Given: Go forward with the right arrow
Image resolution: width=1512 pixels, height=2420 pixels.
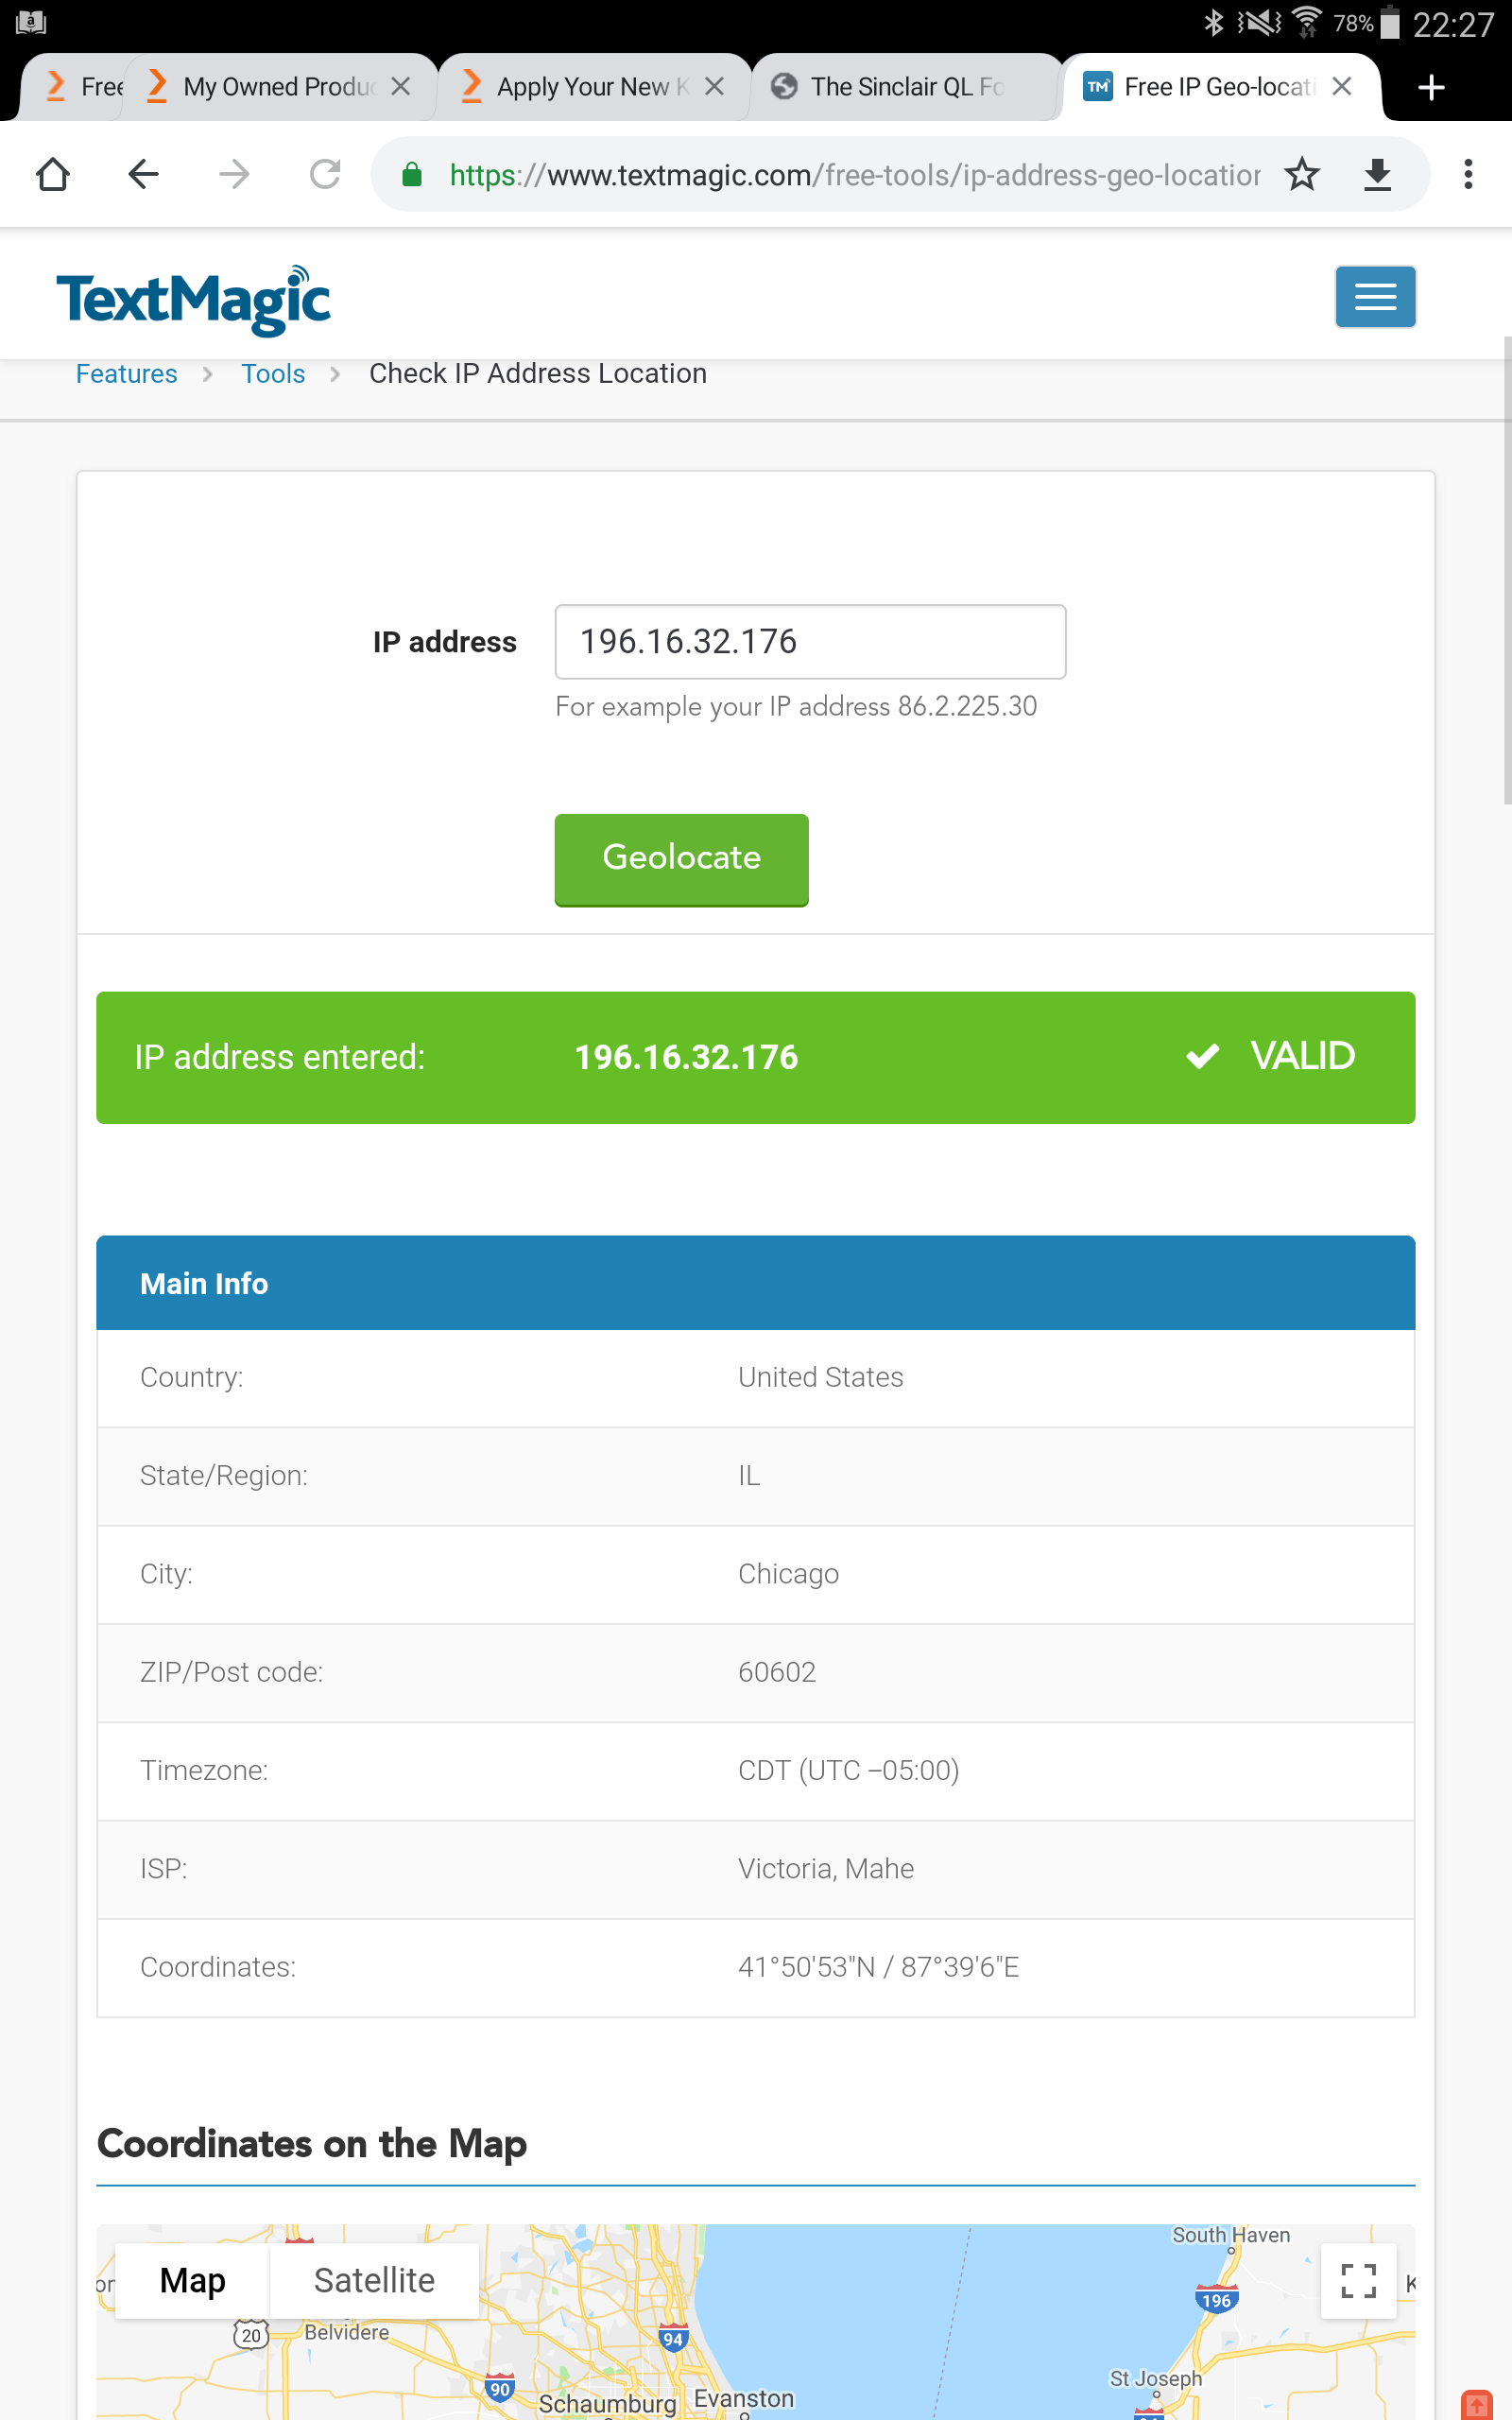Looking at the screenshot, I should pyautogui.click(x=234, y=174).
